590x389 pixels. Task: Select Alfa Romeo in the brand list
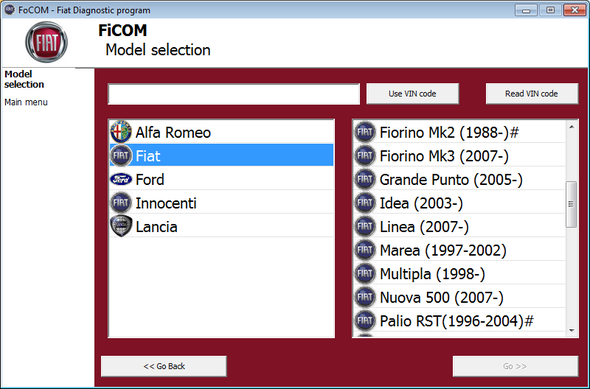221,132
